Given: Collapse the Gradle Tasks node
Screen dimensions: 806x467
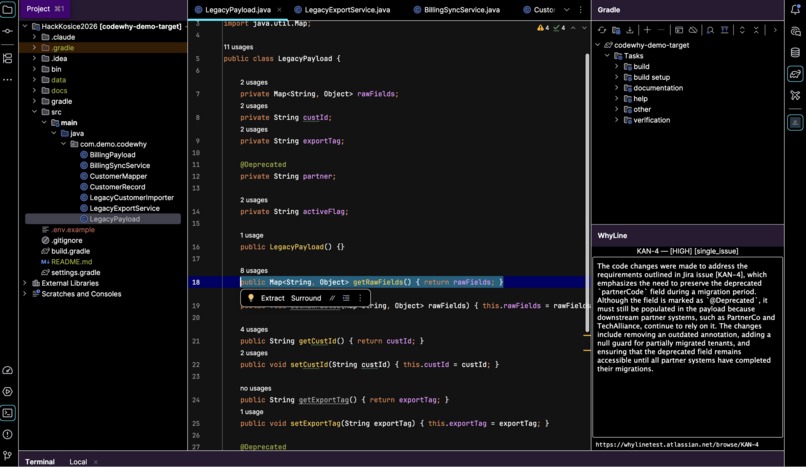Looking at the screenshot, I should tap(607, 55).
